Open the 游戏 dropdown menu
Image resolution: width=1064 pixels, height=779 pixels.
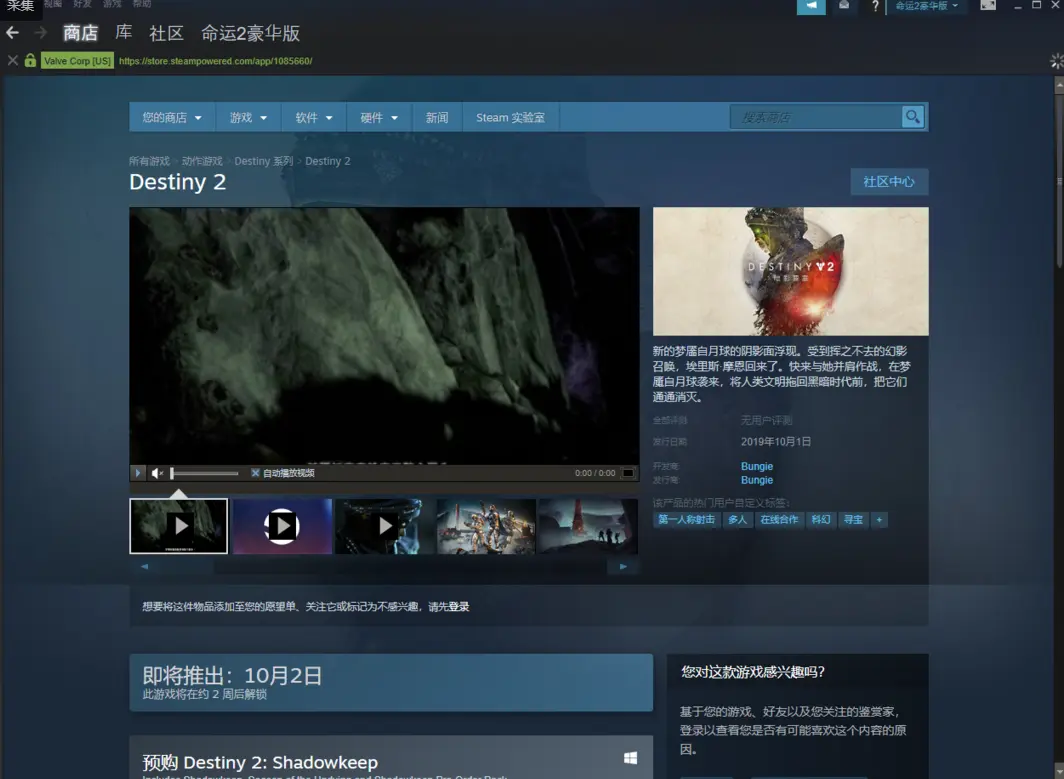[248, 117]
